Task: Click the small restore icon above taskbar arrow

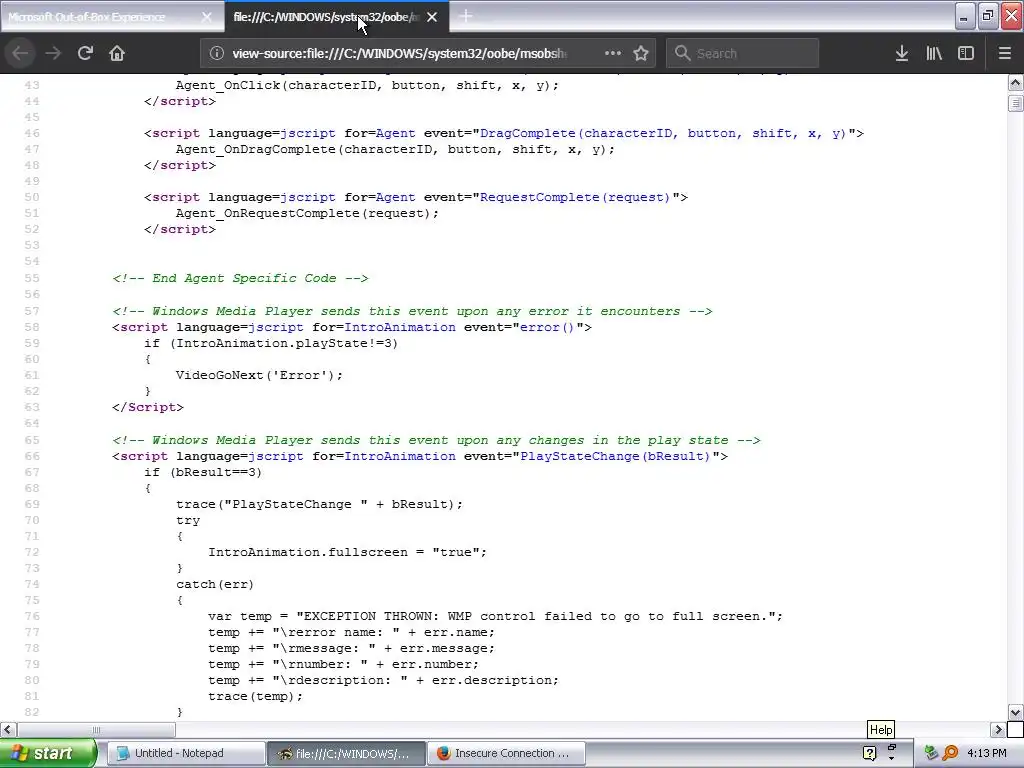Action: click(x=891, y=746)
